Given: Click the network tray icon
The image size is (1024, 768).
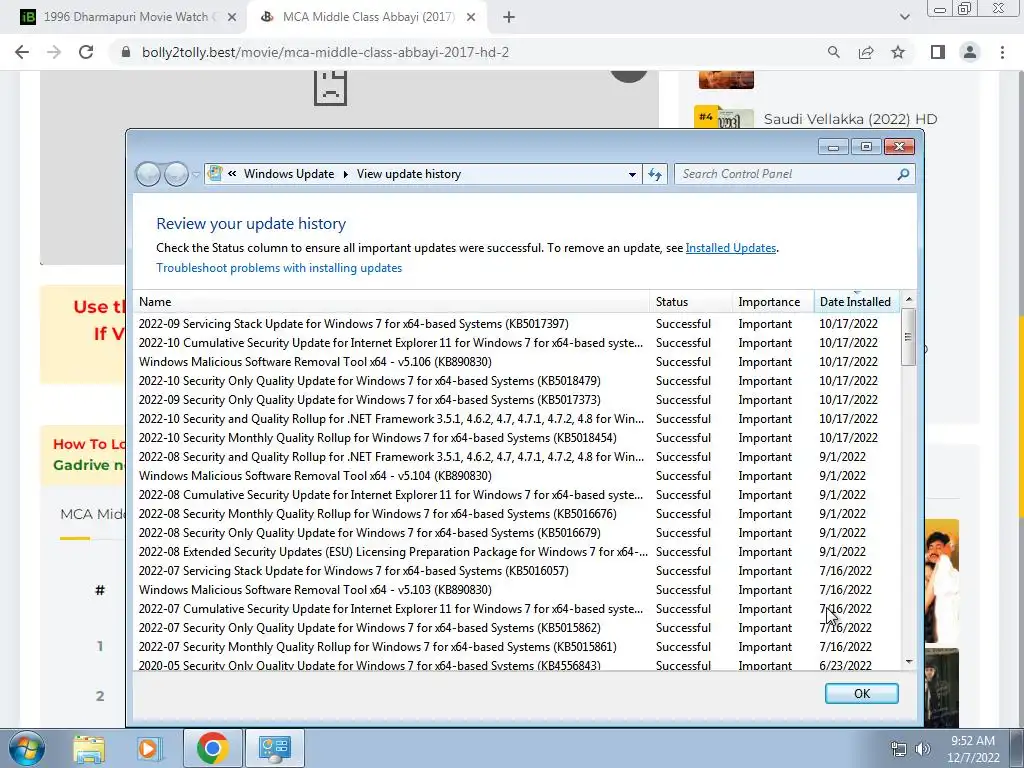Looking at the screenshot, I should (x=899, y=749).
